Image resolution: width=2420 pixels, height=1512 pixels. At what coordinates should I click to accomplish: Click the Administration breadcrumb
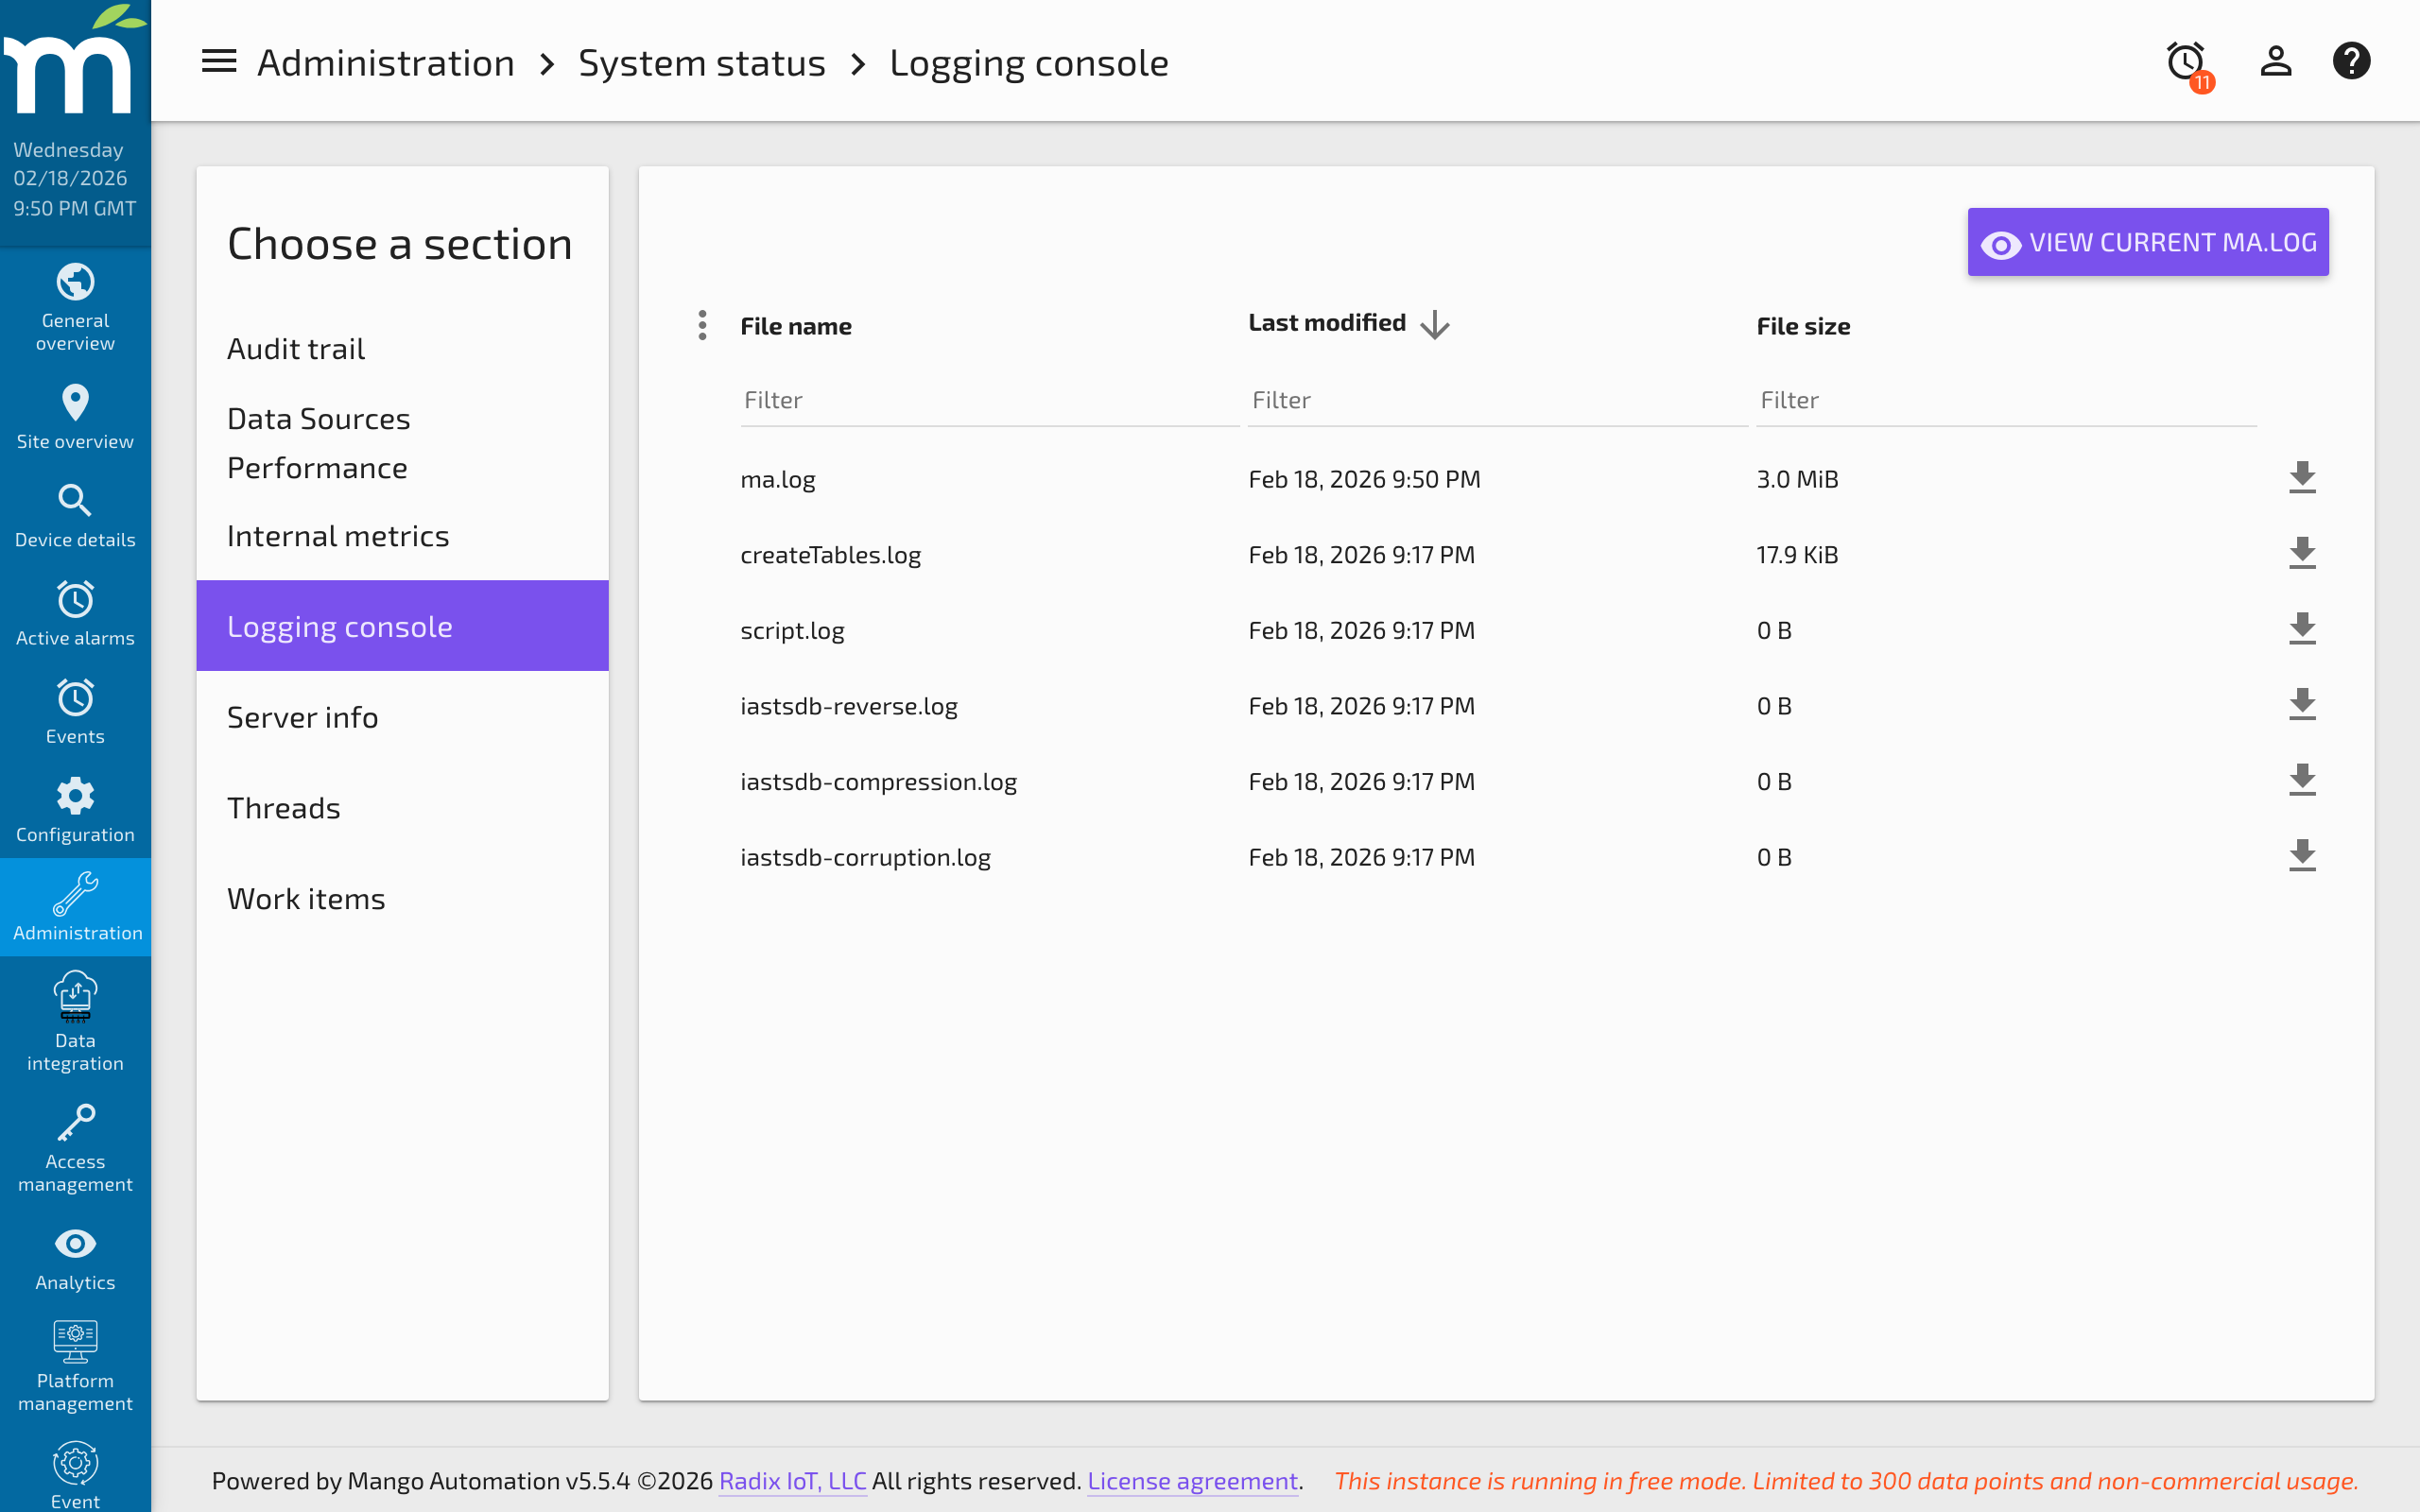385,61
